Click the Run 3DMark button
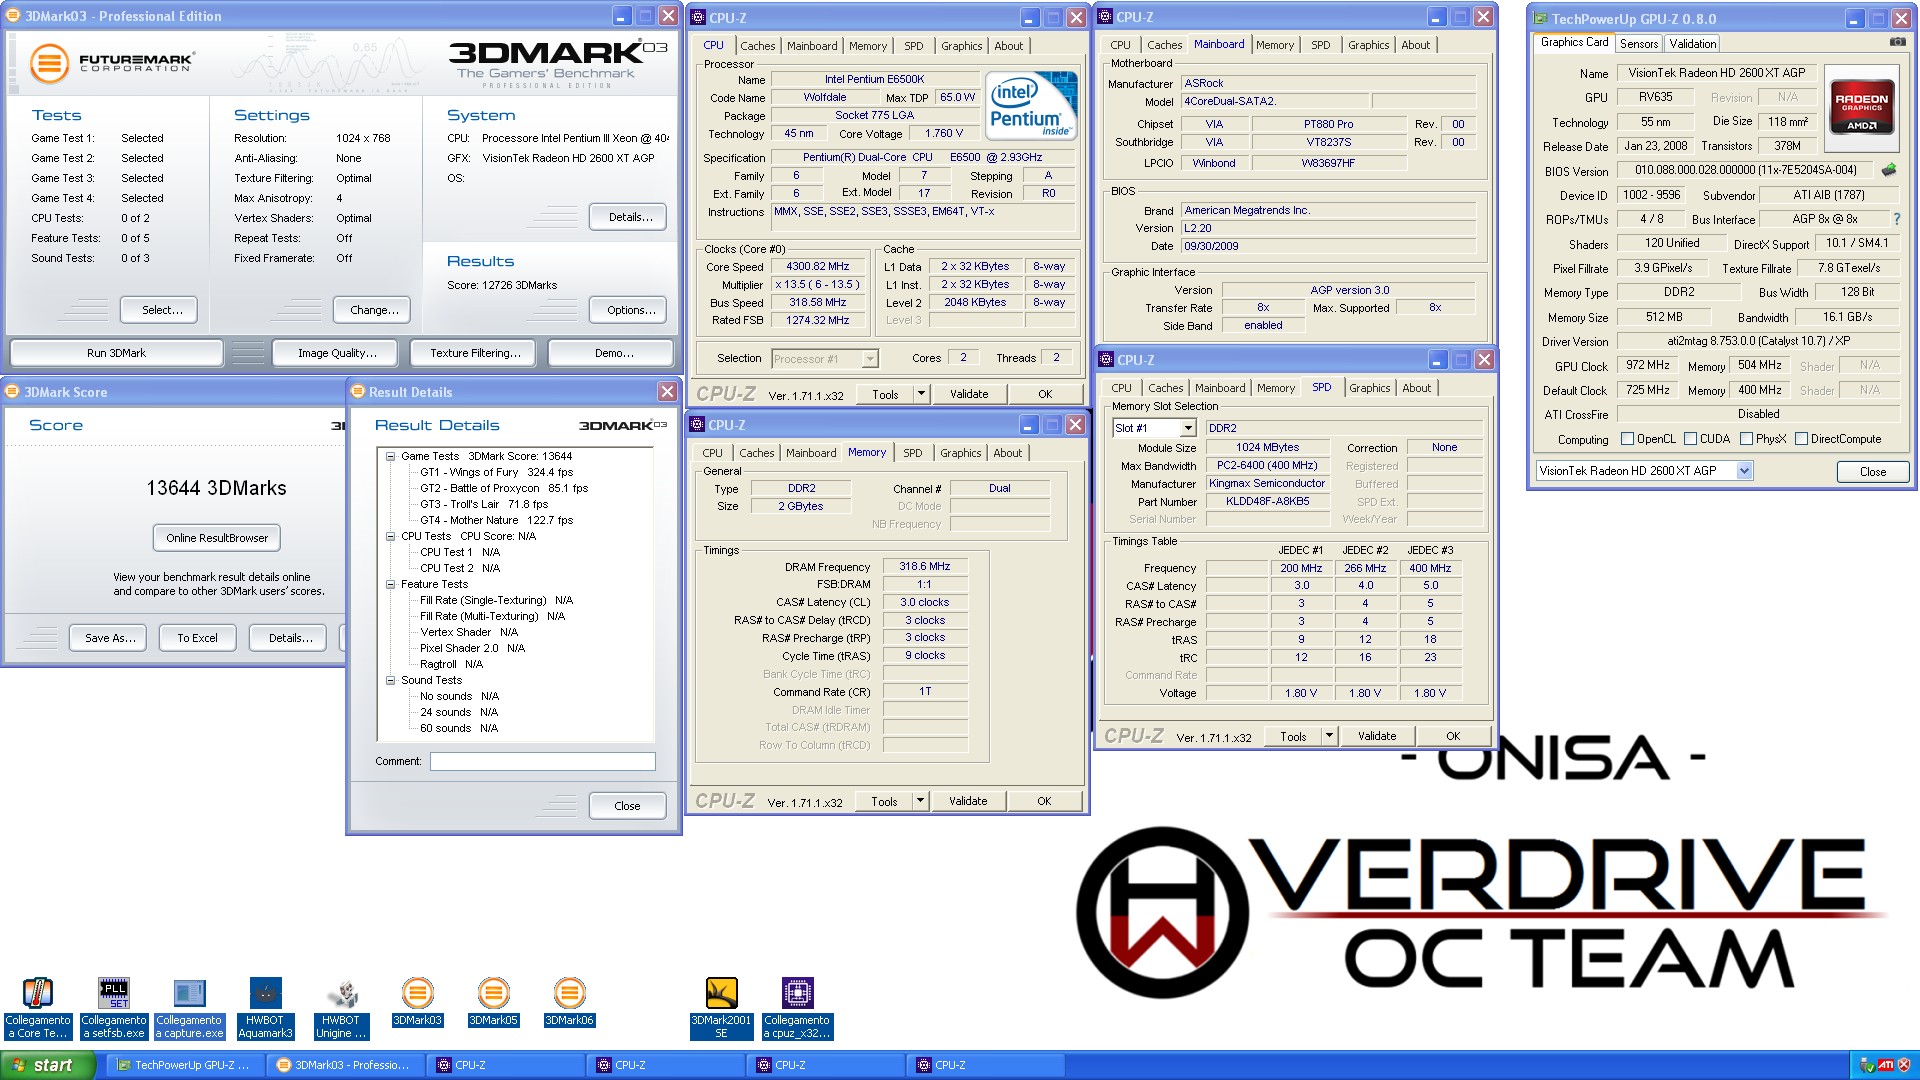This screenshot has width=1920, height=1080. [116, 353]
